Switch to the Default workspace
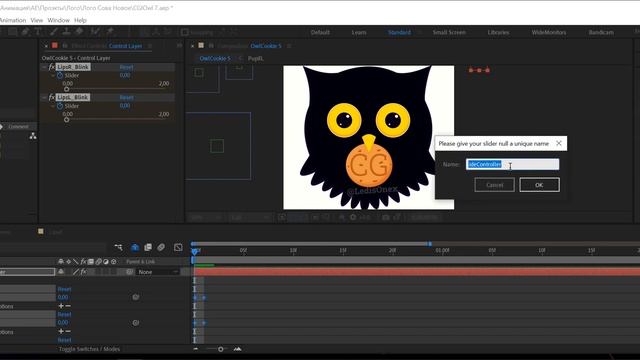Viewport: 640px width, 360px height. tap(320, 32)
